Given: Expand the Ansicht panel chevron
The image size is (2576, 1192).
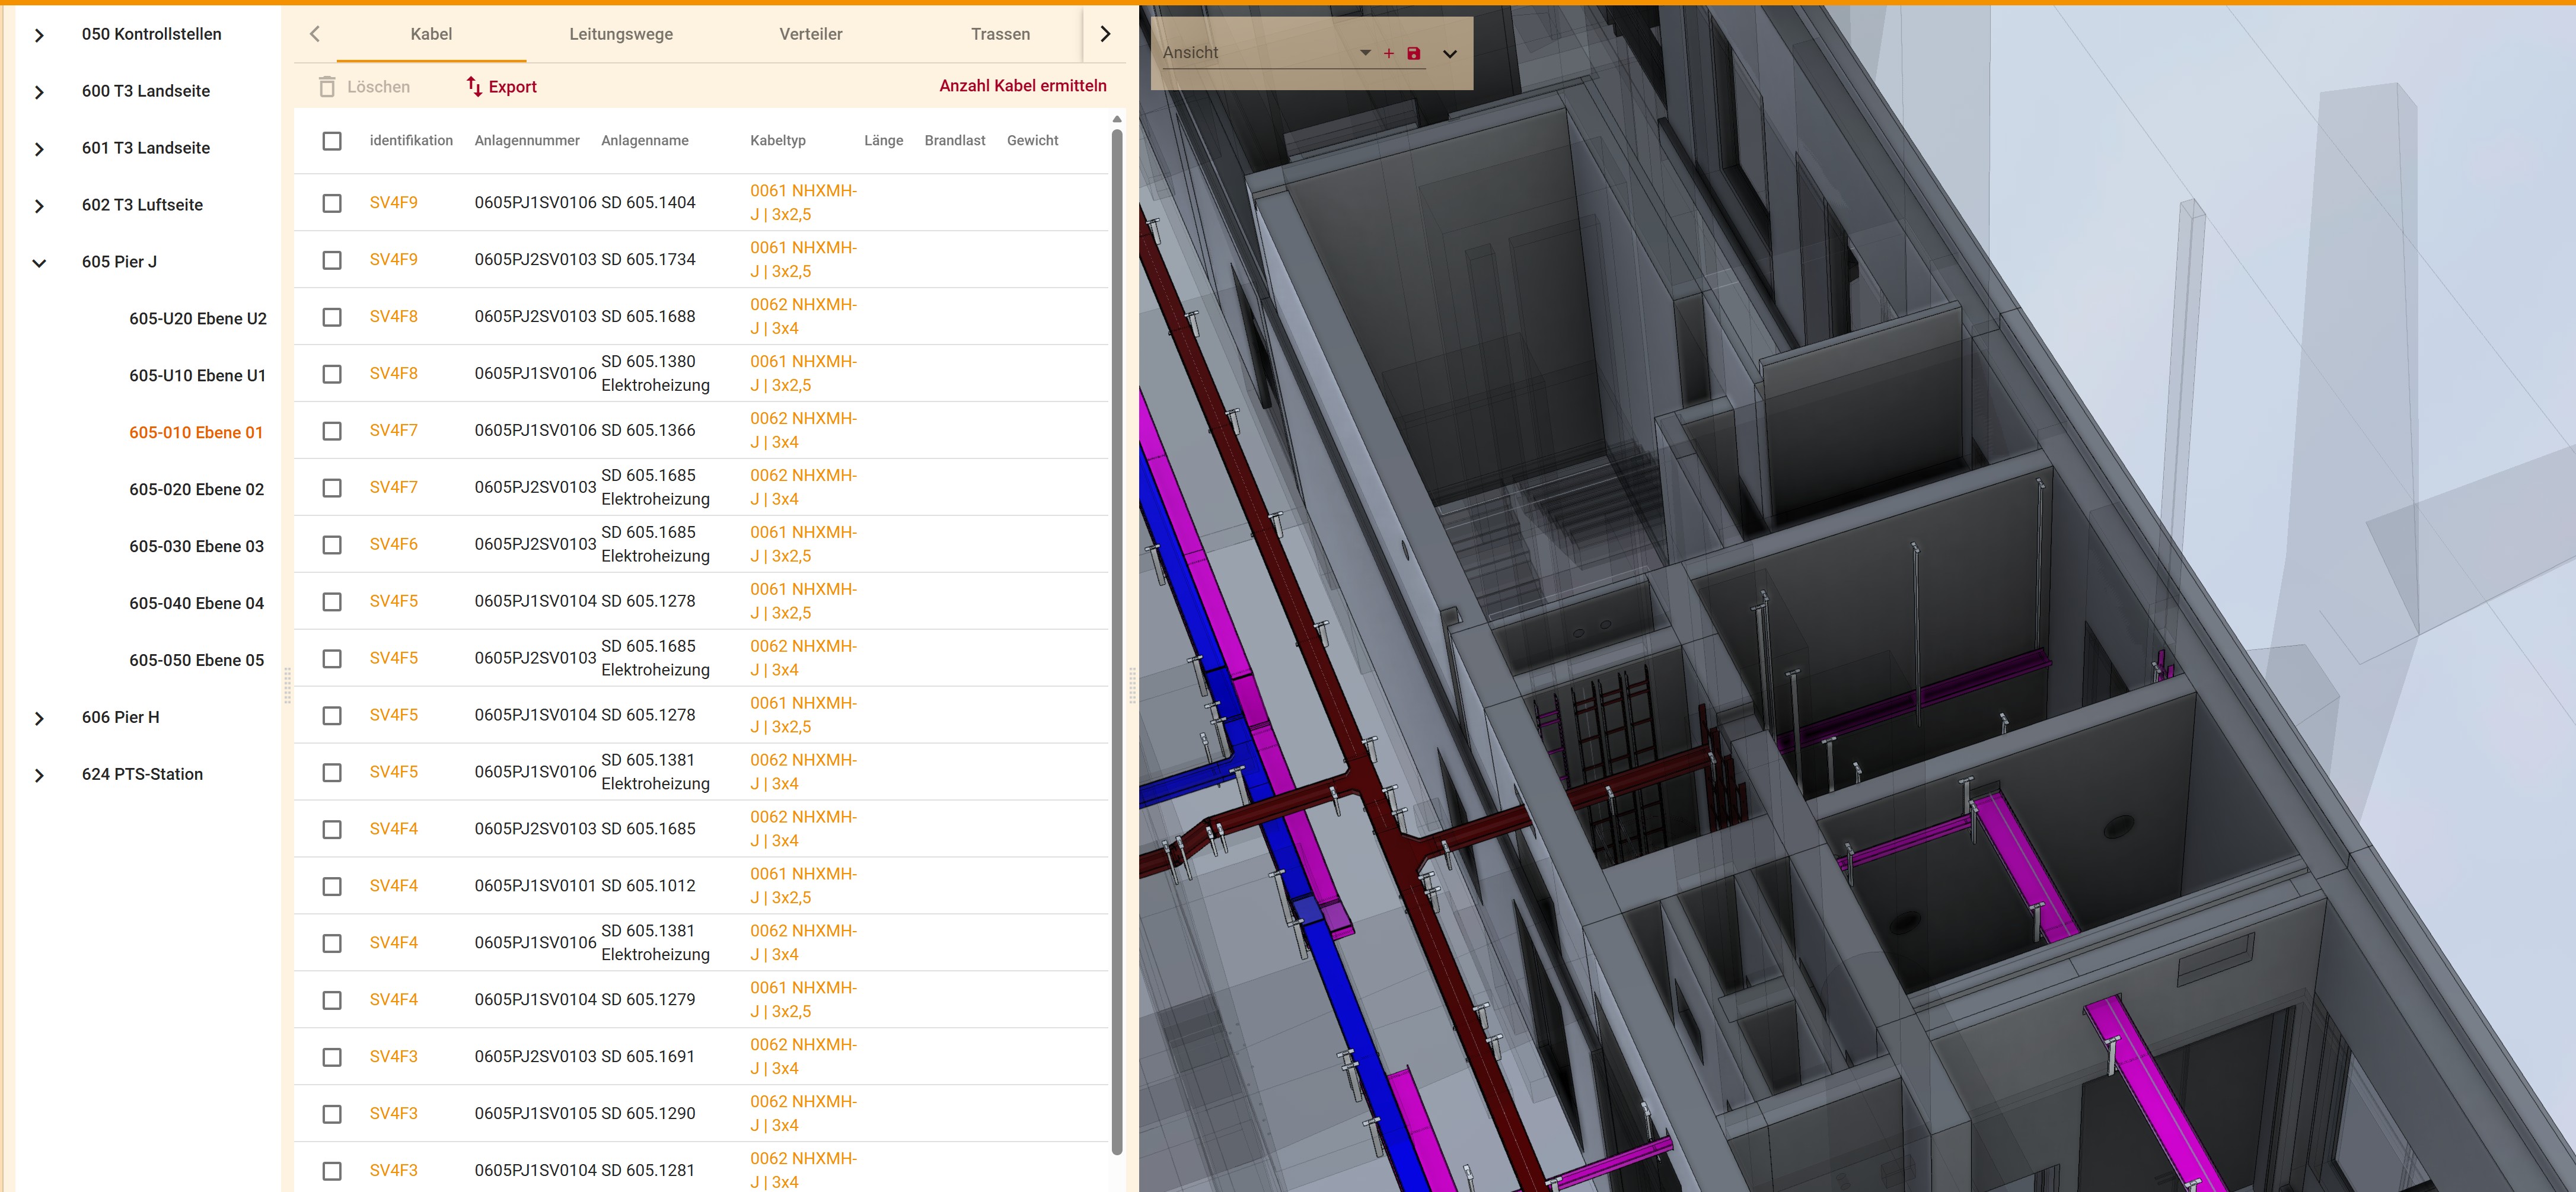Looking at the screenshot, I should pos(1449,54).
